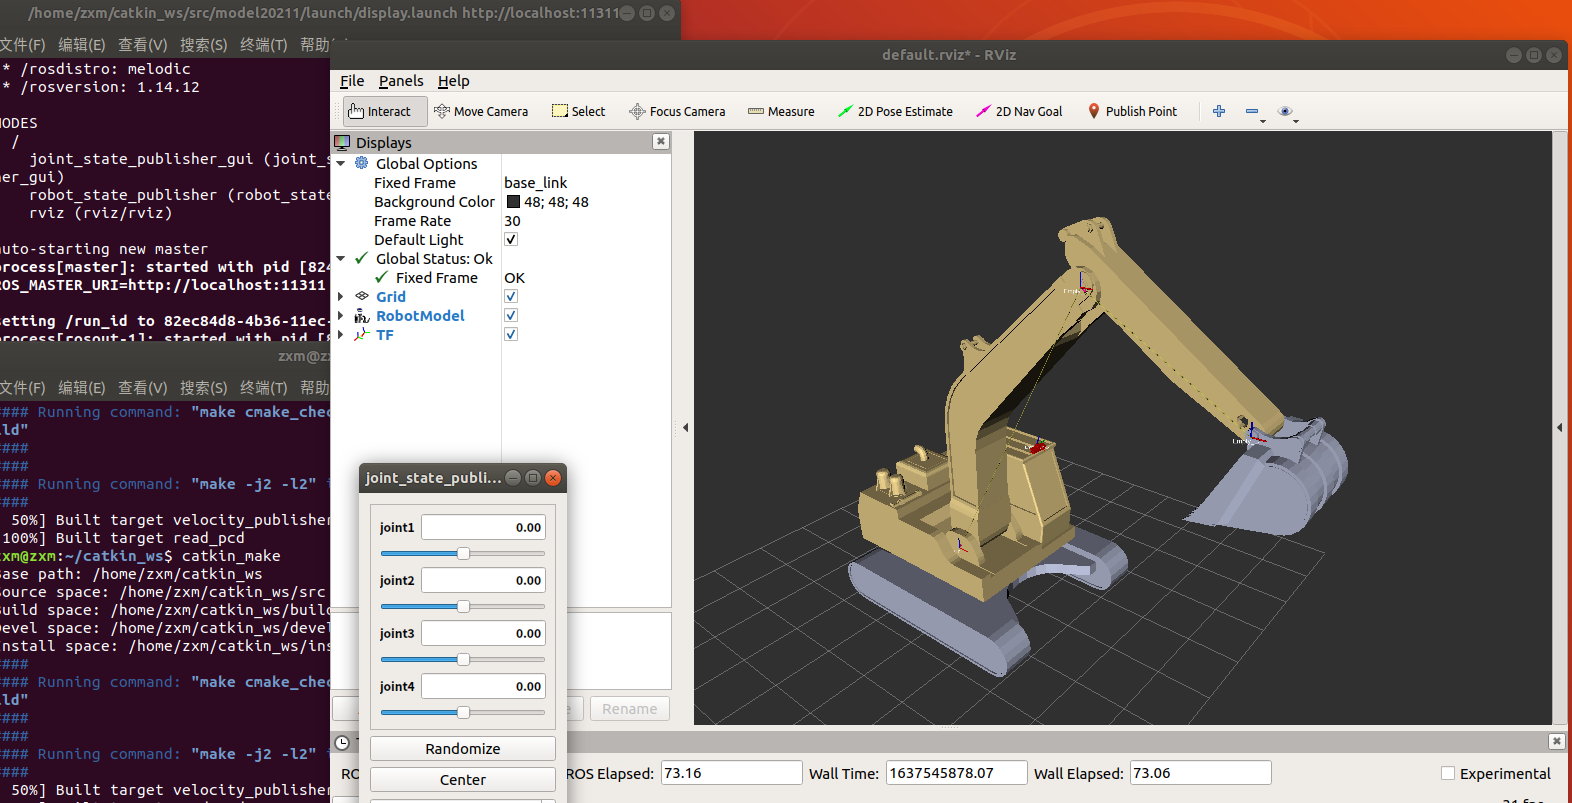Open 编辑(E) menu in the top terminal
This screenshot has width=1572, height=803.
click(x=81, y=44)
